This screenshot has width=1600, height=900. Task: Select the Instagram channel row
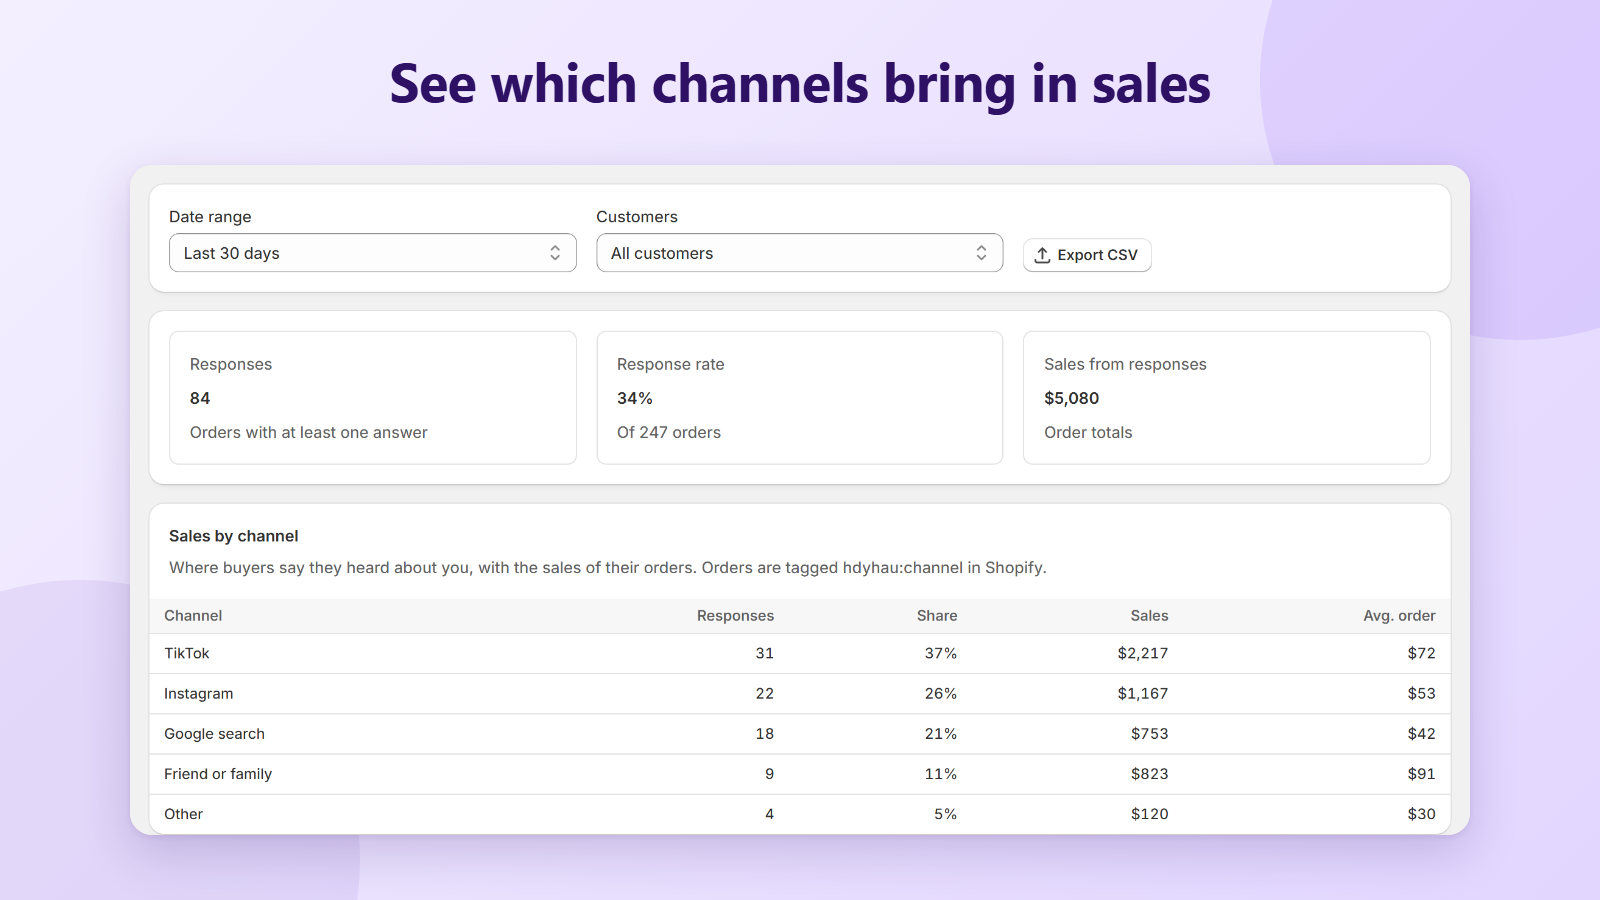click(800, 694)
